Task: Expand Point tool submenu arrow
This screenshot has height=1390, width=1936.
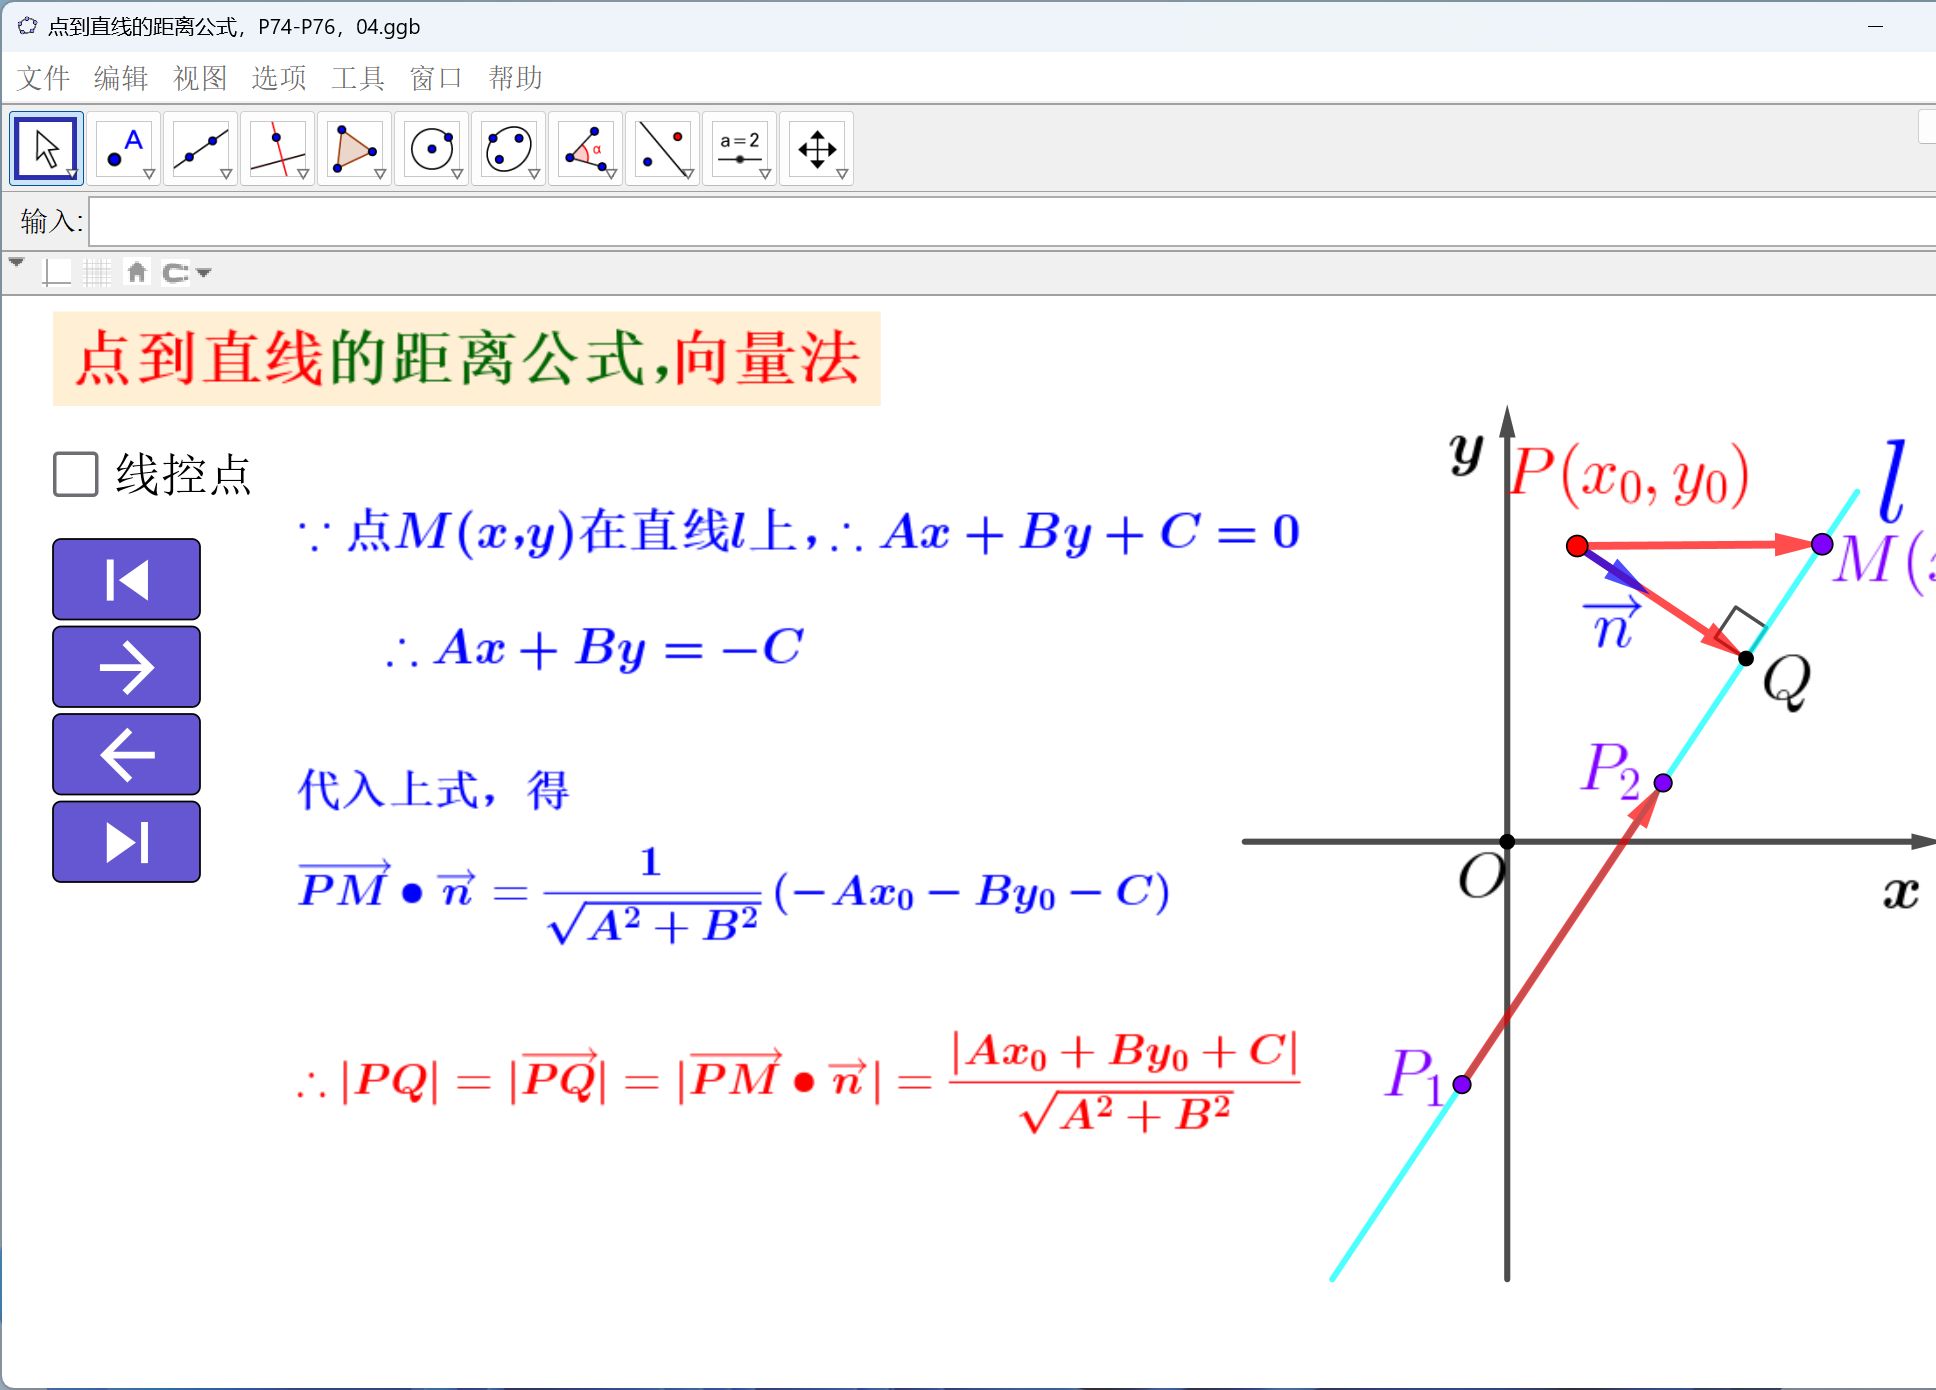Action: (x=149, y=174)
